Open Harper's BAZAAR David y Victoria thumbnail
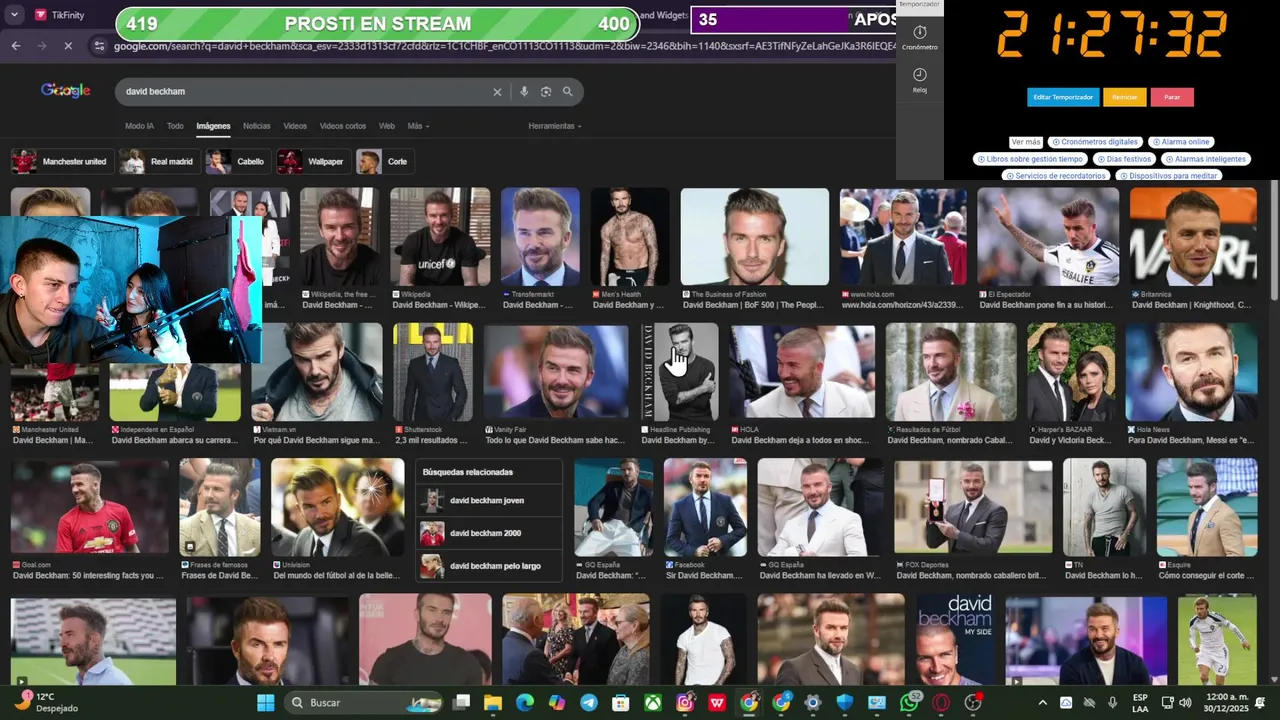 click(x=1071, y=372)
